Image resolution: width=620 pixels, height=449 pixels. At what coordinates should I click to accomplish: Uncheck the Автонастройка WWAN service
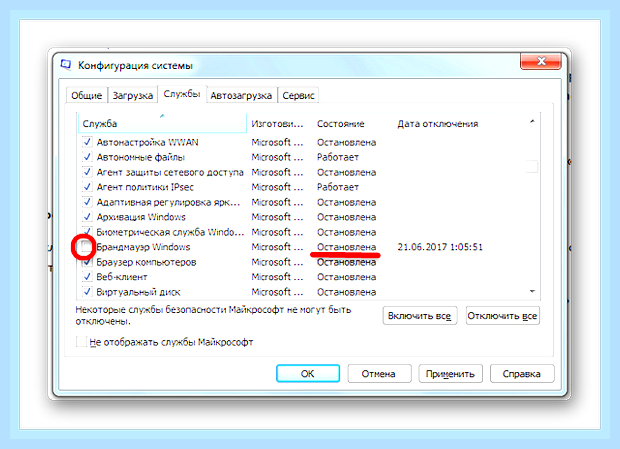87,142
